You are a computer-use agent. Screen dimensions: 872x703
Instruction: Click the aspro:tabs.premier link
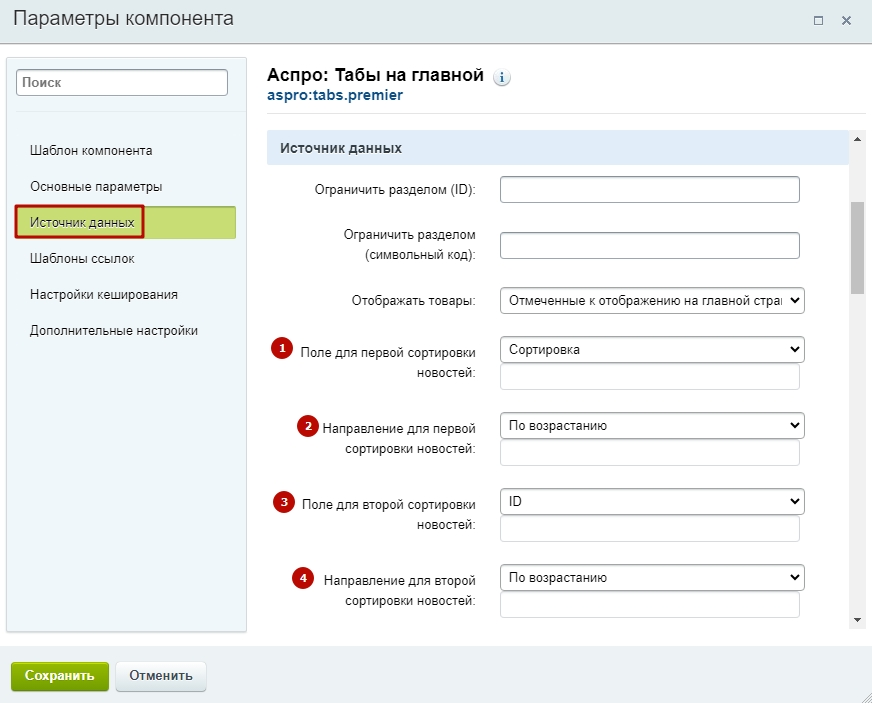click(335, 95)
